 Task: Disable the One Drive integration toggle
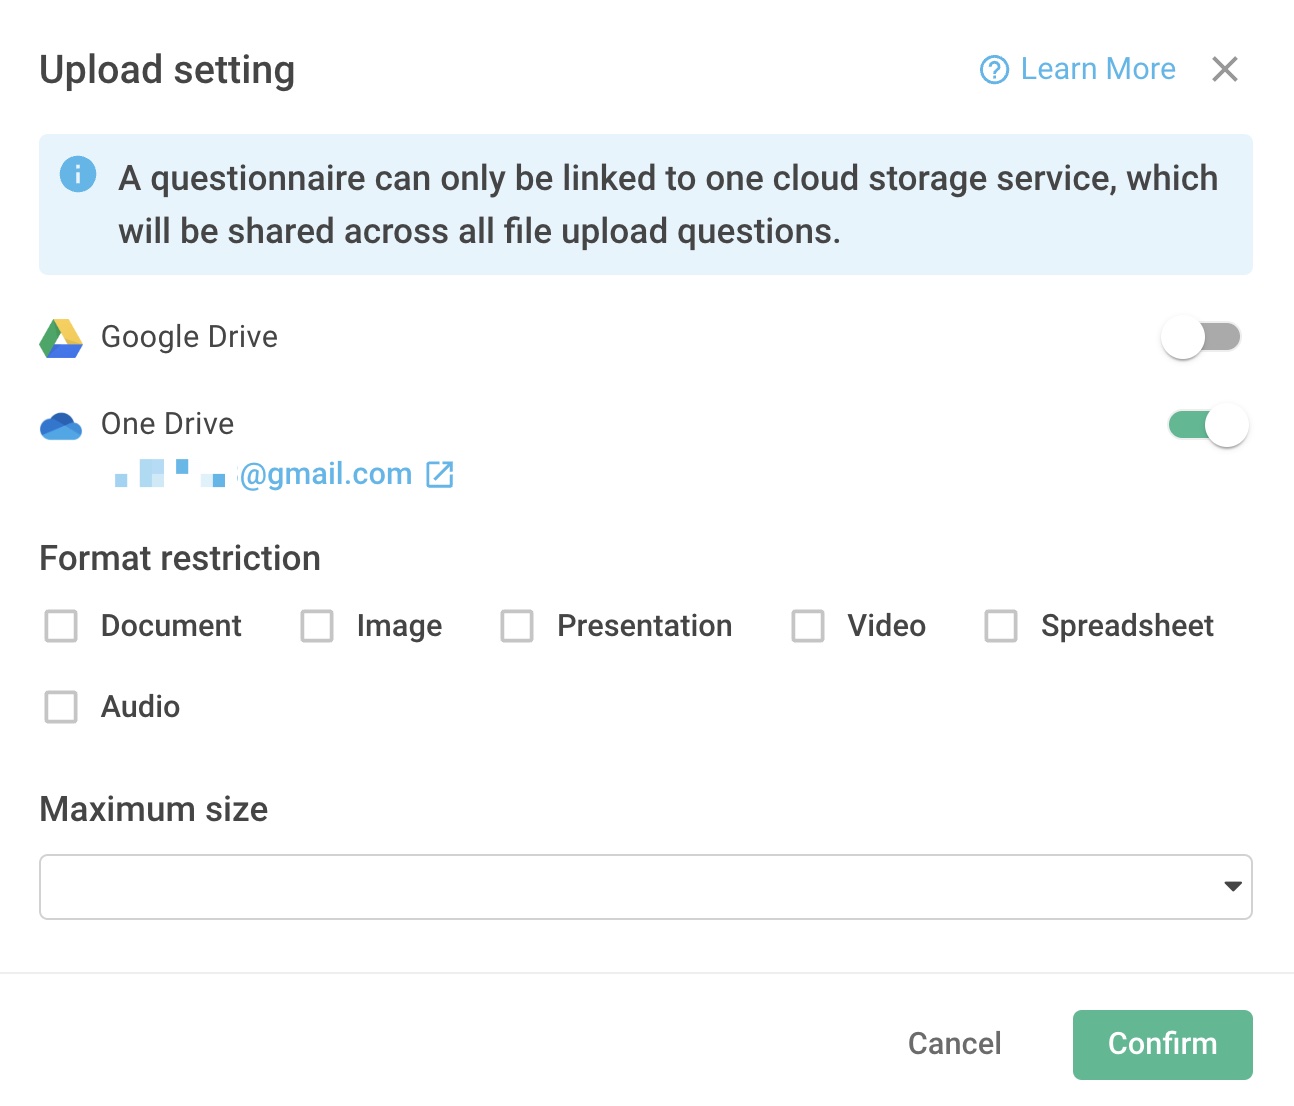pyautogui.click(x=1208, y=425)
